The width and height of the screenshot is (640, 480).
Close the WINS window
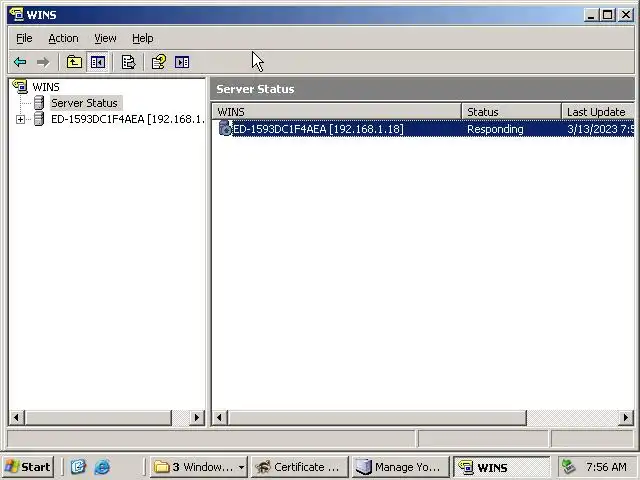[x=625, y=15]
